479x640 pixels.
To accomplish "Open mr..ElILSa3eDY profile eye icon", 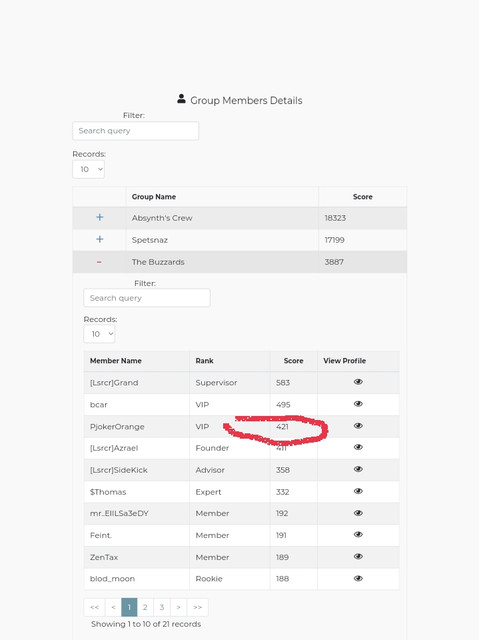I will pos(358,513).
